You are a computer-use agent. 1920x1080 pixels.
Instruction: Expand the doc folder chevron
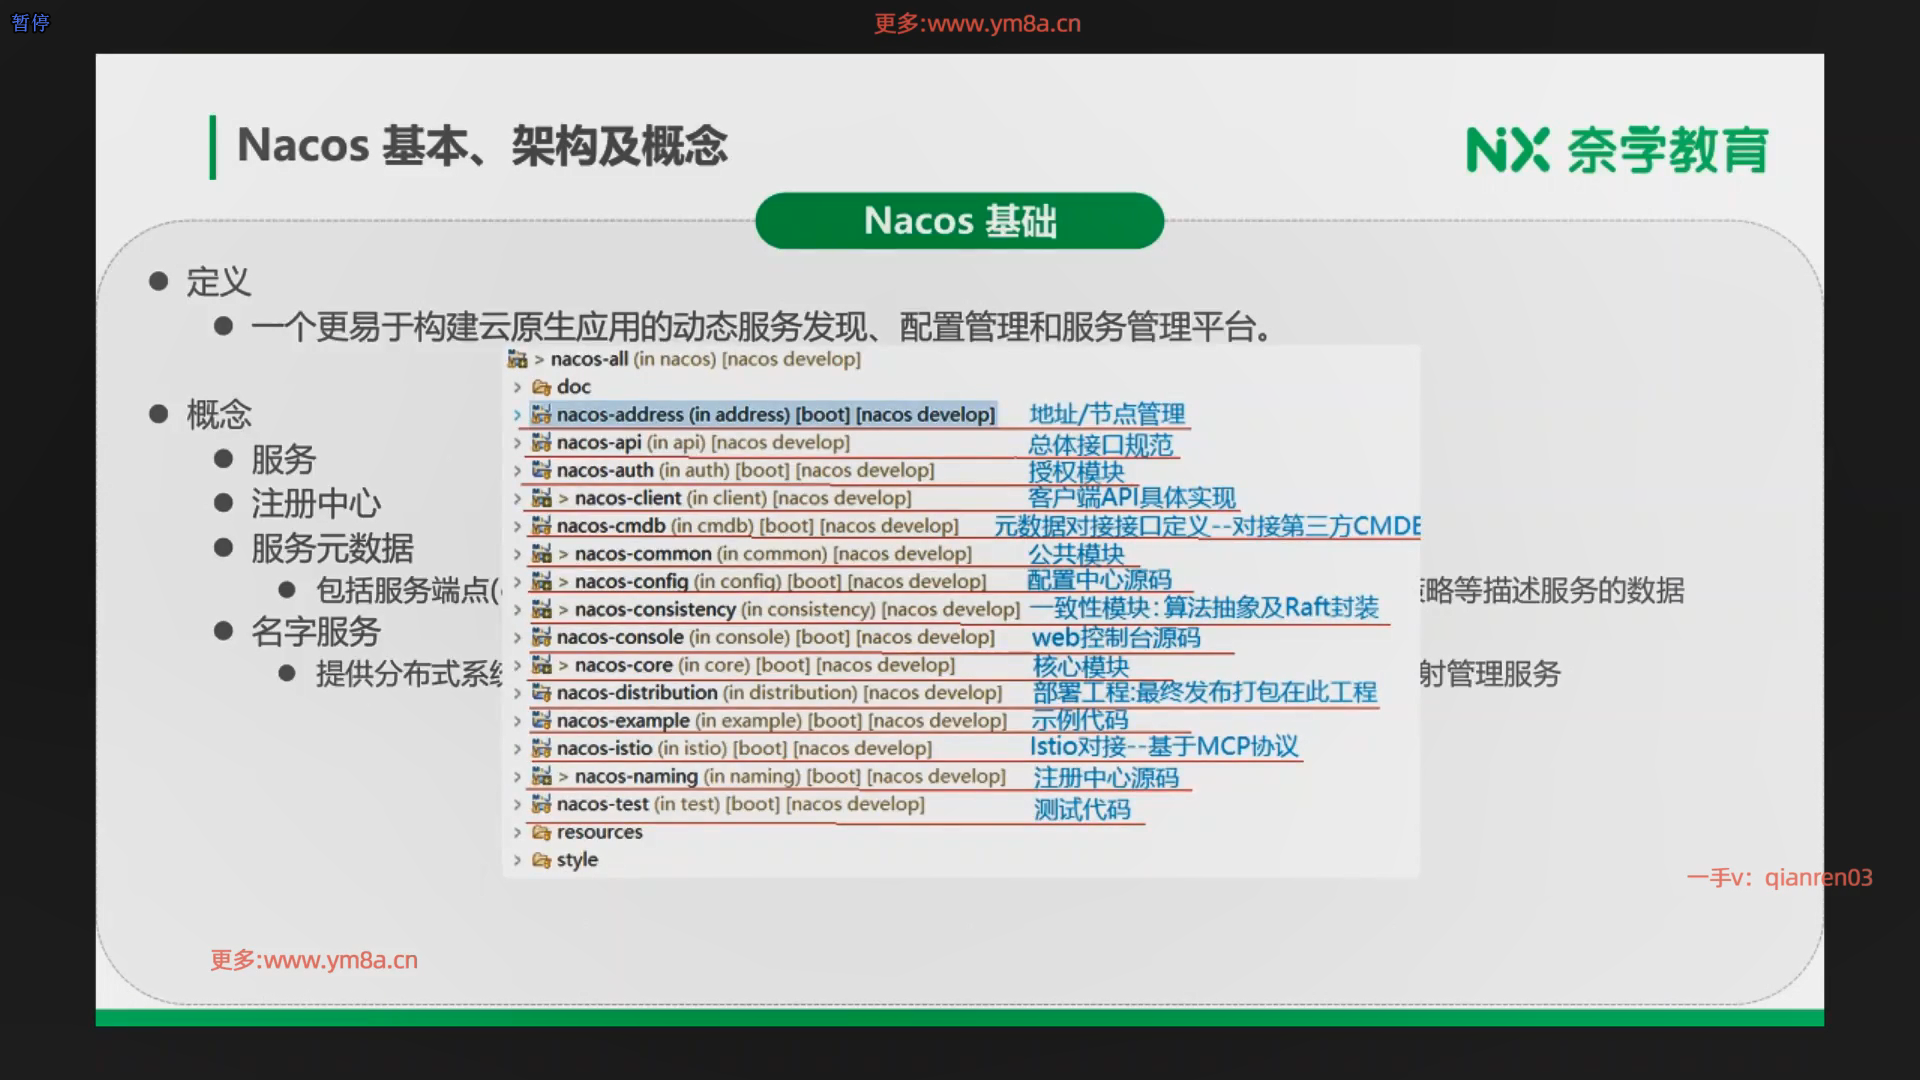517,387
